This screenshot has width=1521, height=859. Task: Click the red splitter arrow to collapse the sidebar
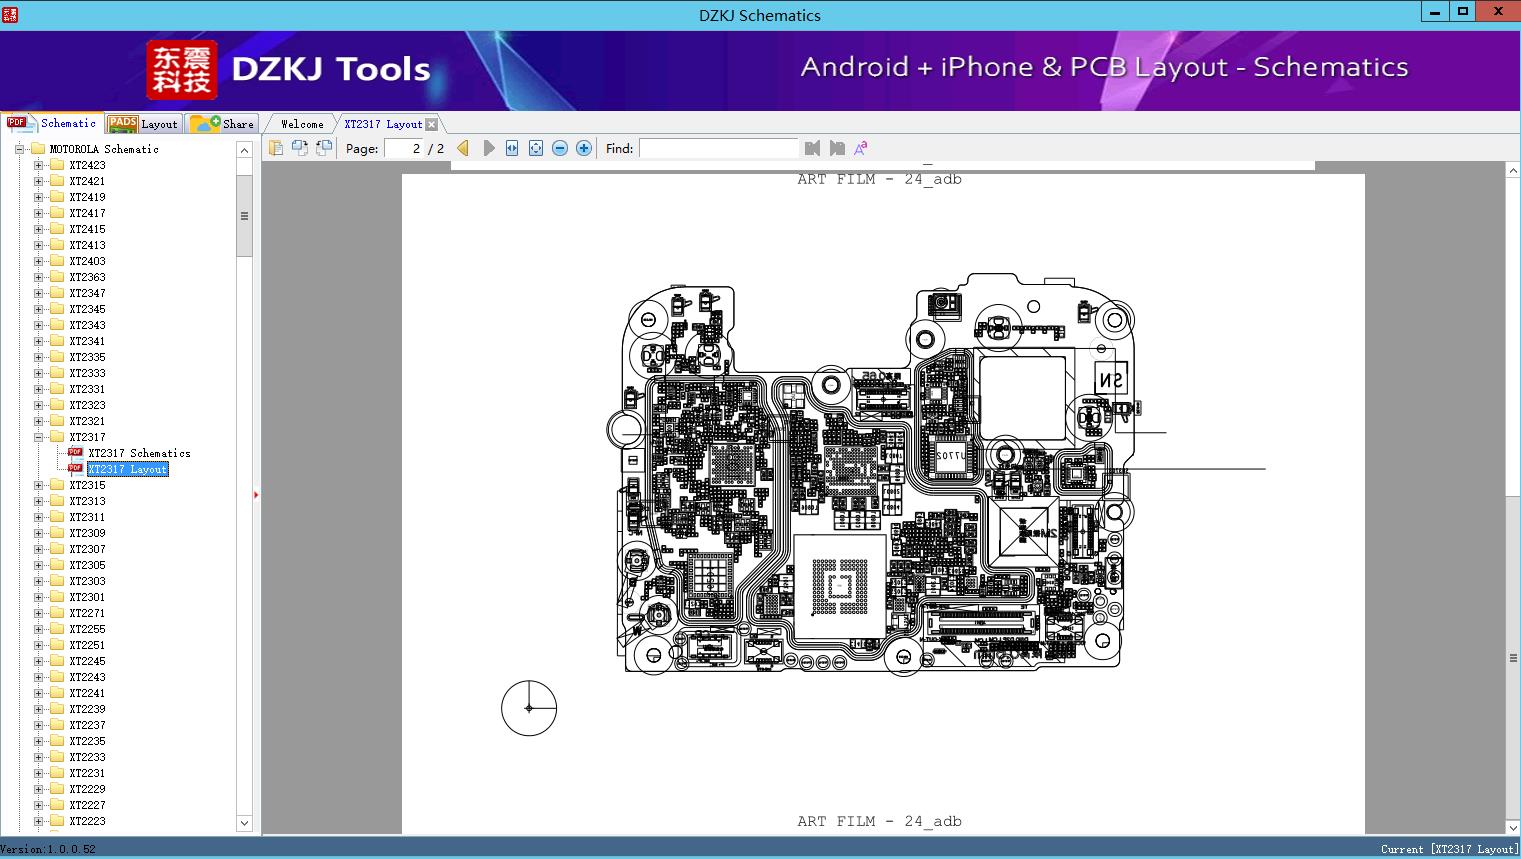pyautogui.click(x=256, y=495)
